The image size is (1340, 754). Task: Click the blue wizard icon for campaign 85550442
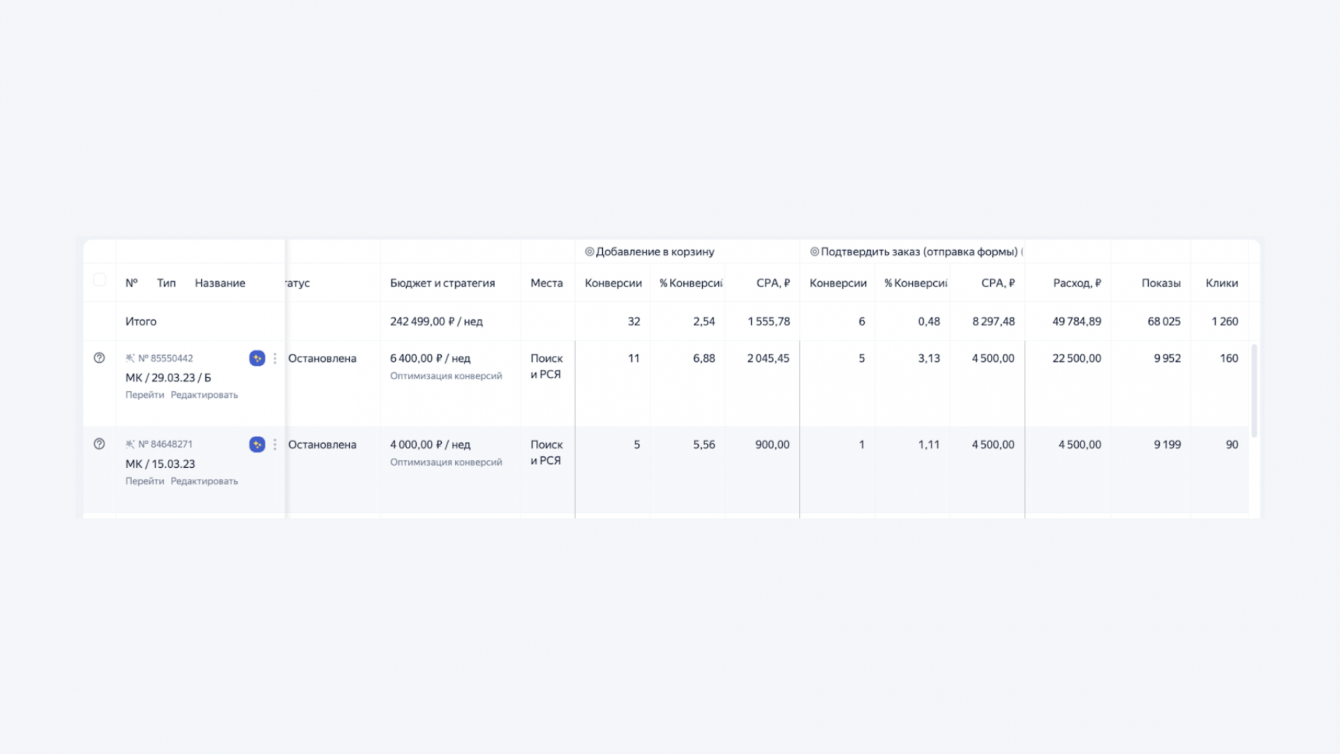(257, 358)
